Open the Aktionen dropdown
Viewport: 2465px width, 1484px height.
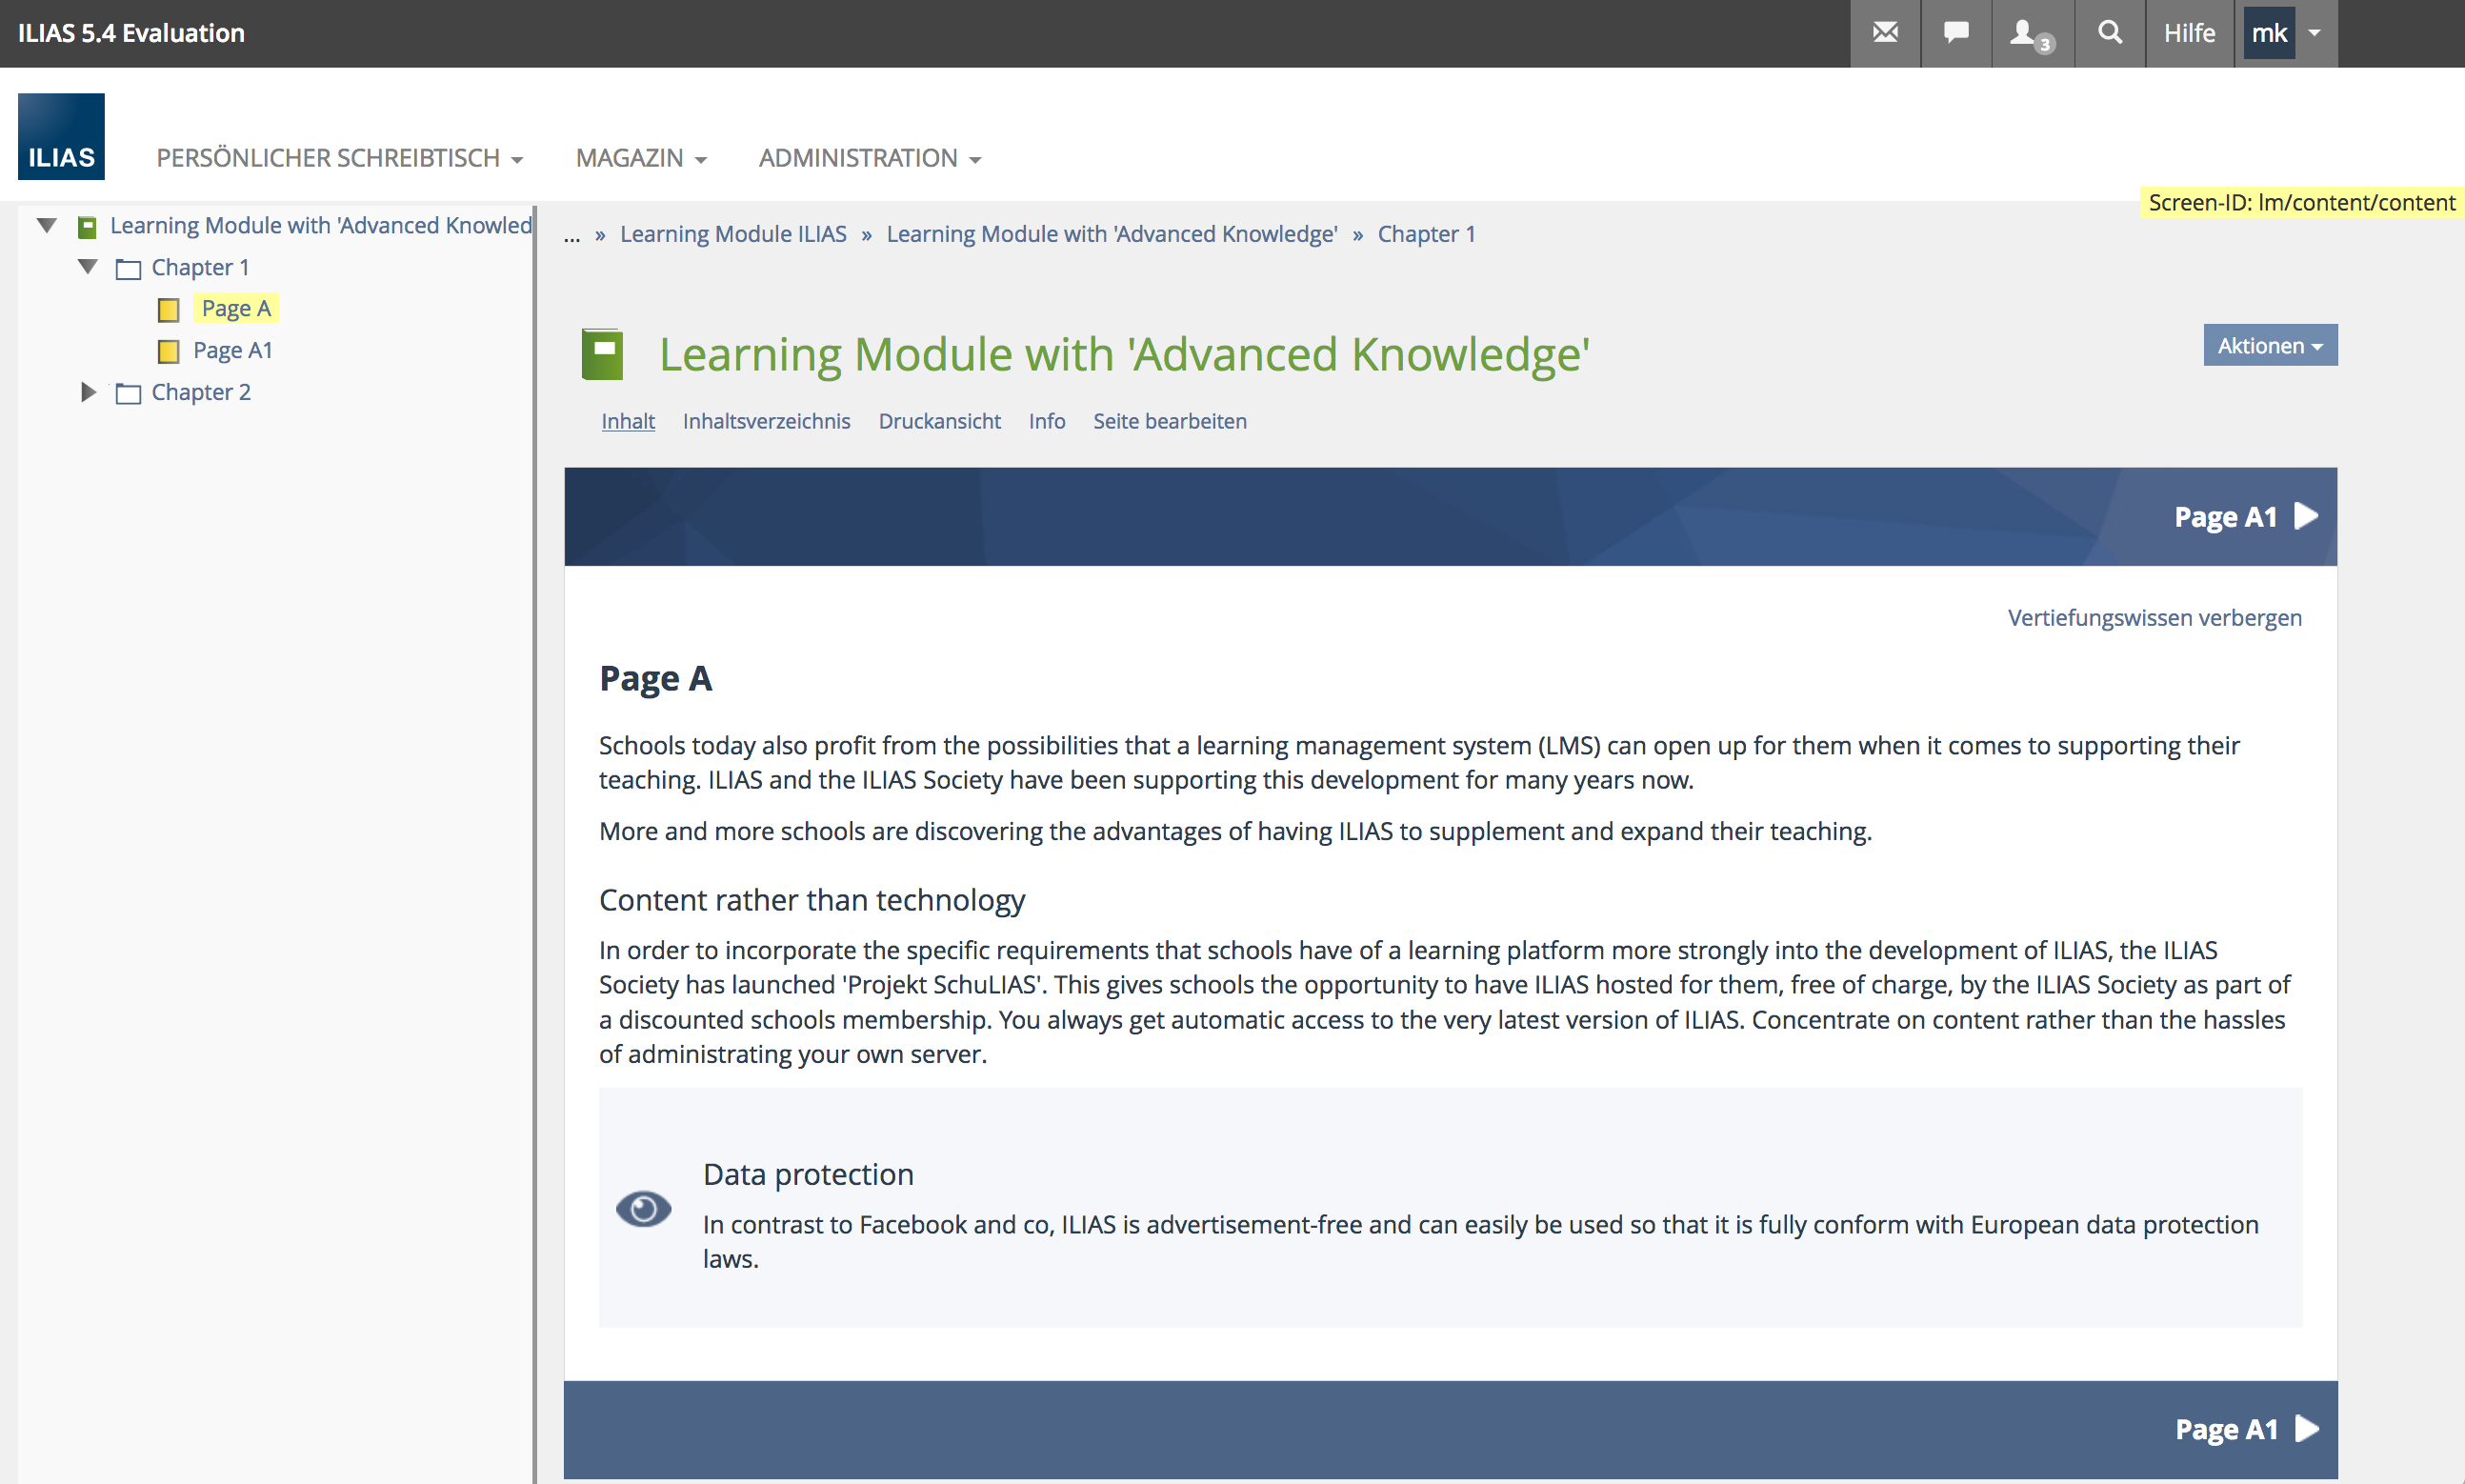click(2269, 345)
